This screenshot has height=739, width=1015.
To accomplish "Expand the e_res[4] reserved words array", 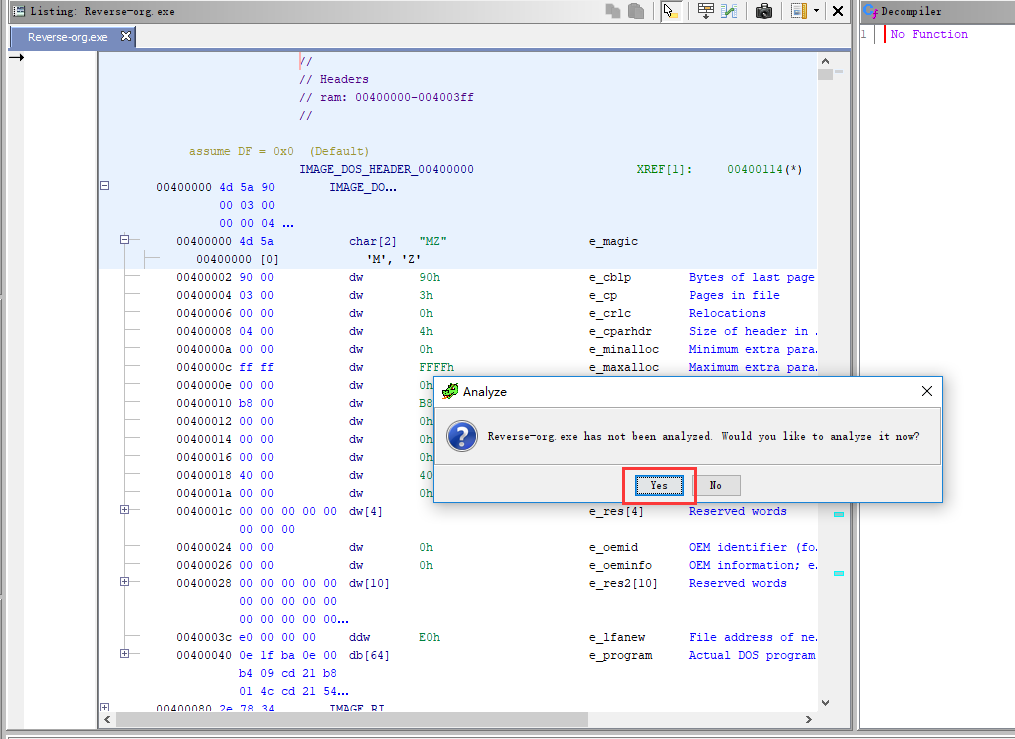I will [x=125, y=510].
